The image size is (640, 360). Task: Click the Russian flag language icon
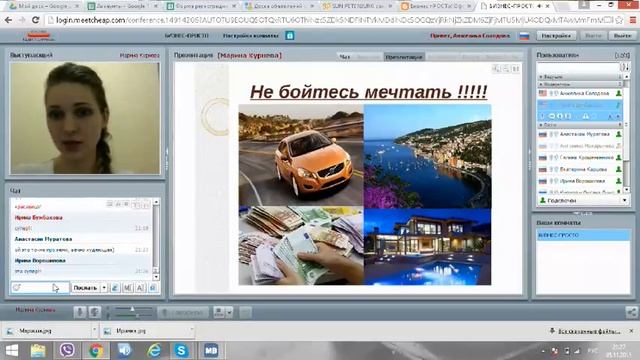pyautogui.click(x=524, y=36)
